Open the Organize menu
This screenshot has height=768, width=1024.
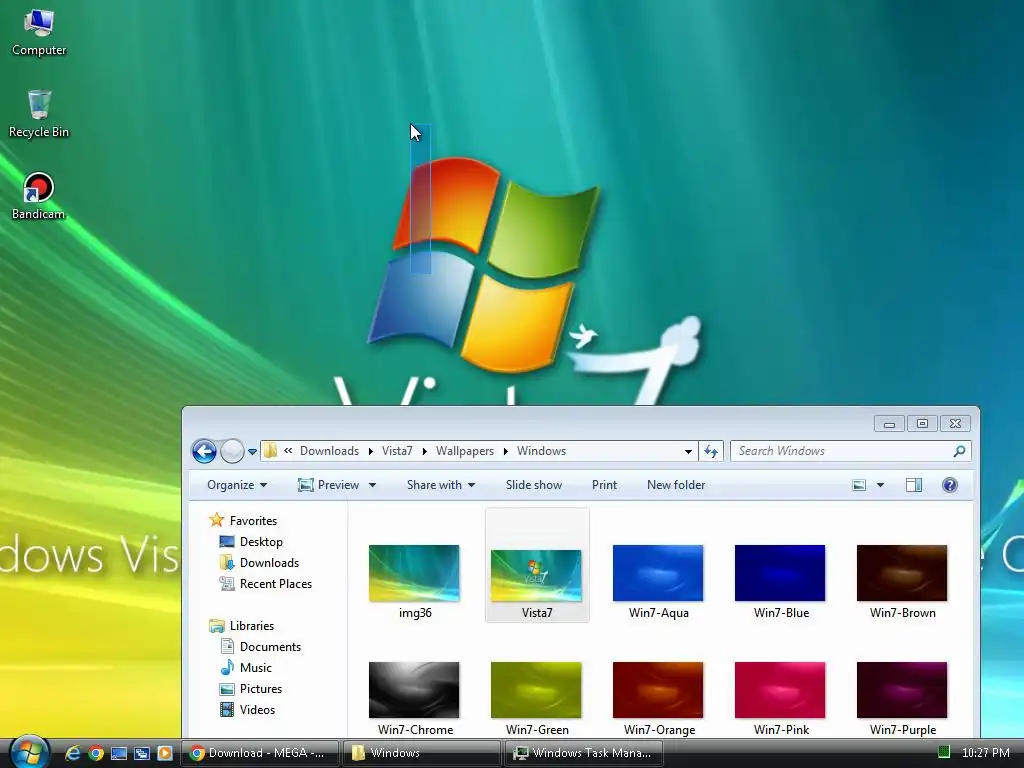coord(236,485)
